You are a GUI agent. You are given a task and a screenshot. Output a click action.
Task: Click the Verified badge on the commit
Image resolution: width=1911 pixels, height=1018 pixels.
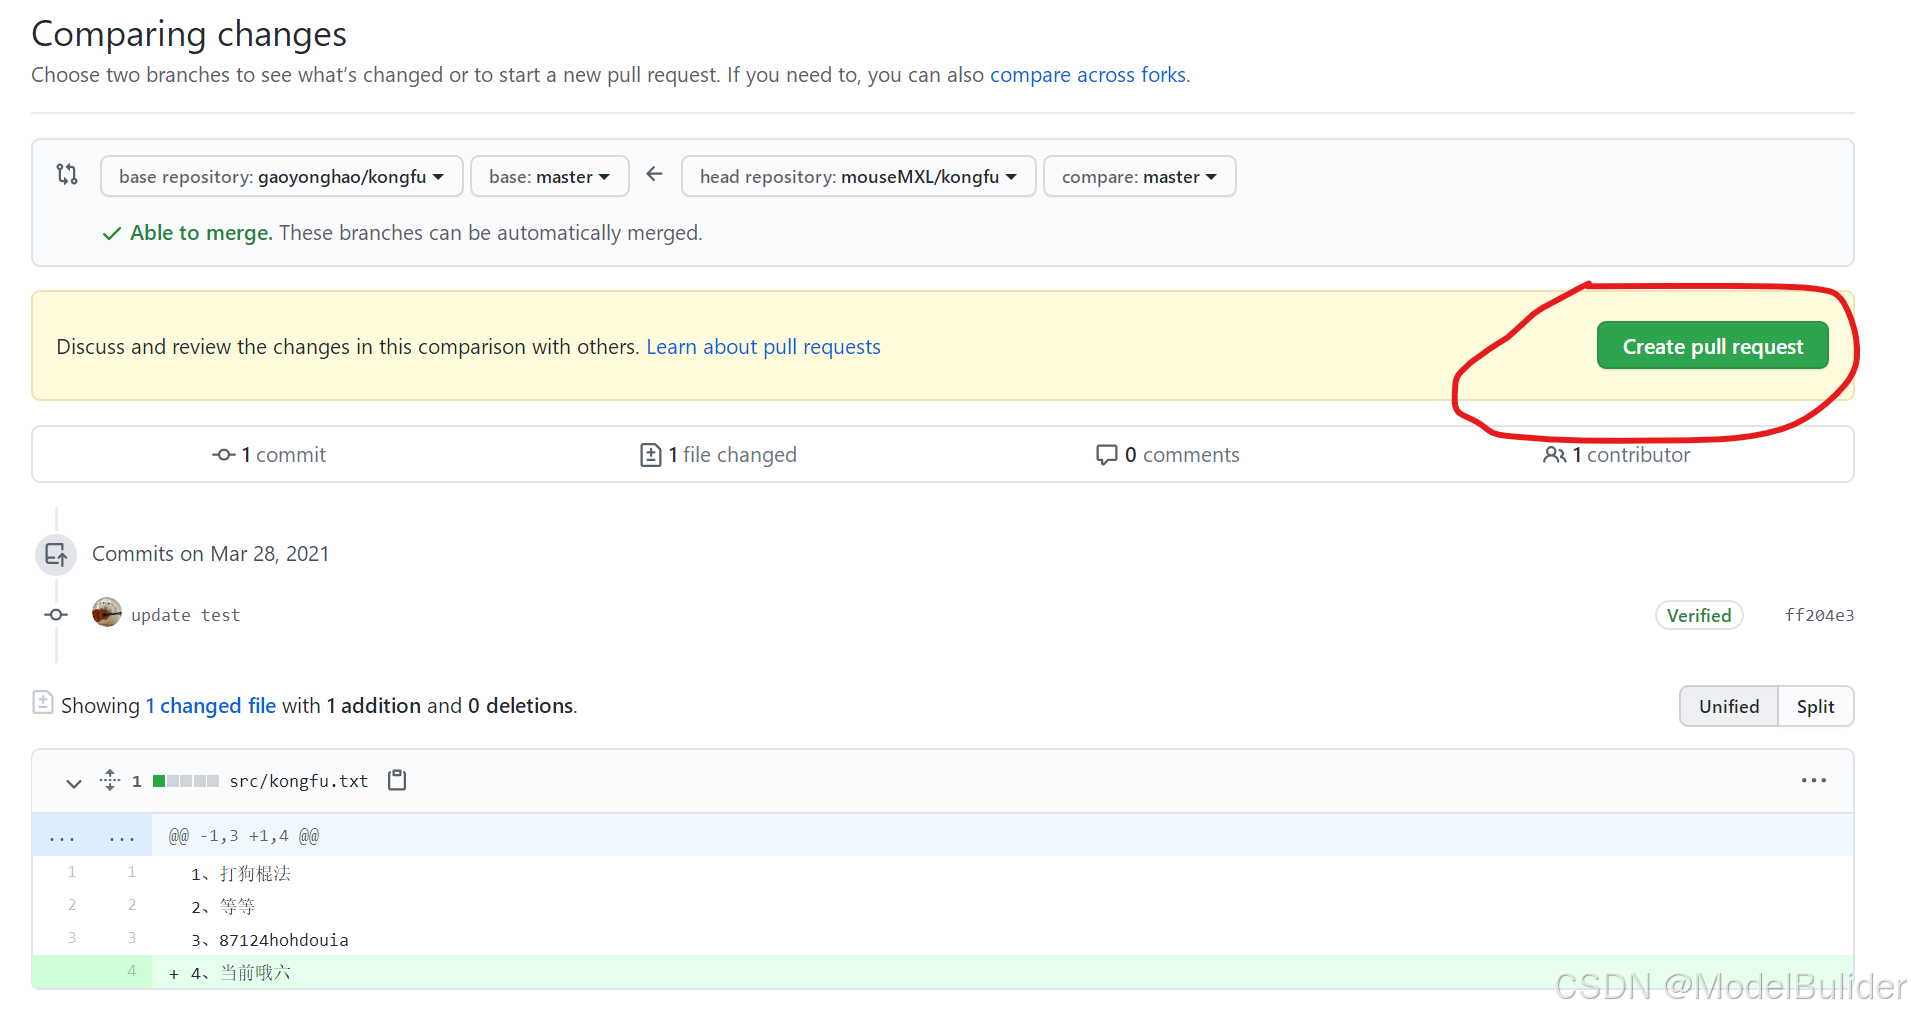click(x=1698, y=614)
